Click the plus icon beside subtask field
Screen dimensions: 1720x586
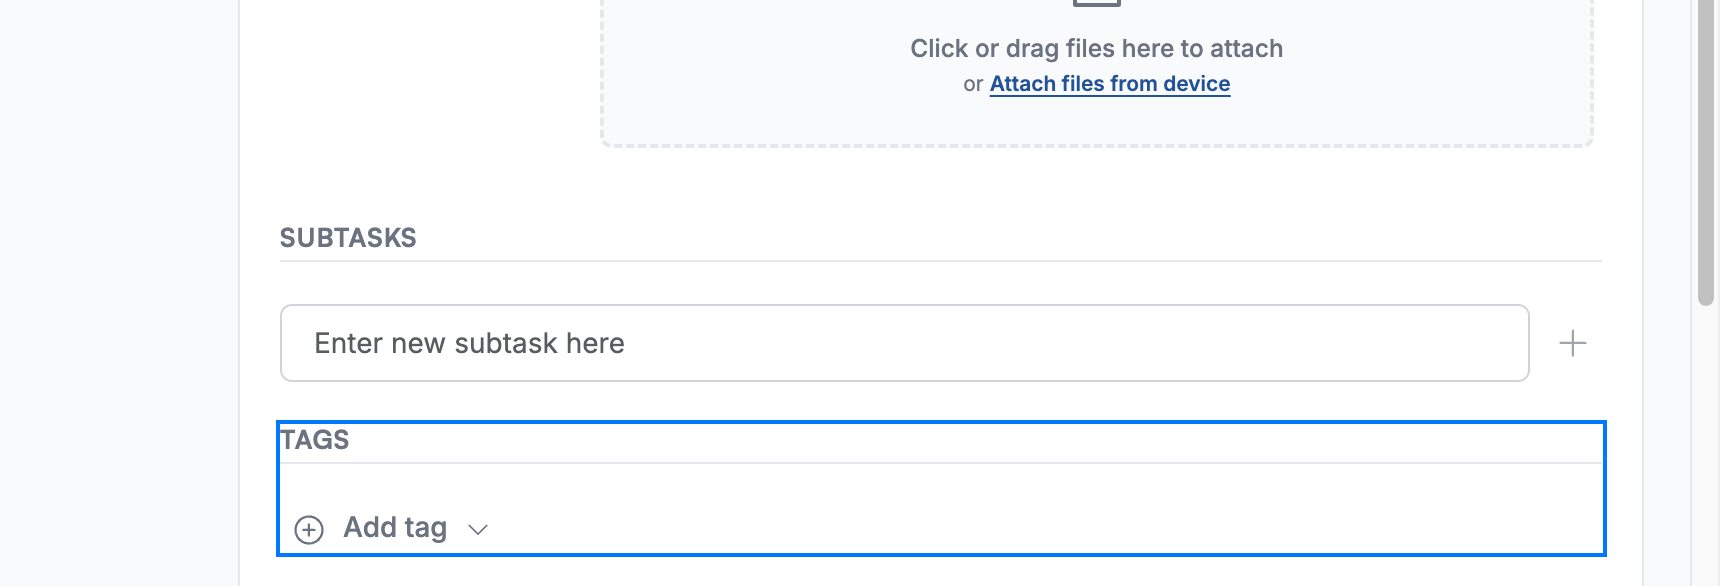(x=1573, y=343)
